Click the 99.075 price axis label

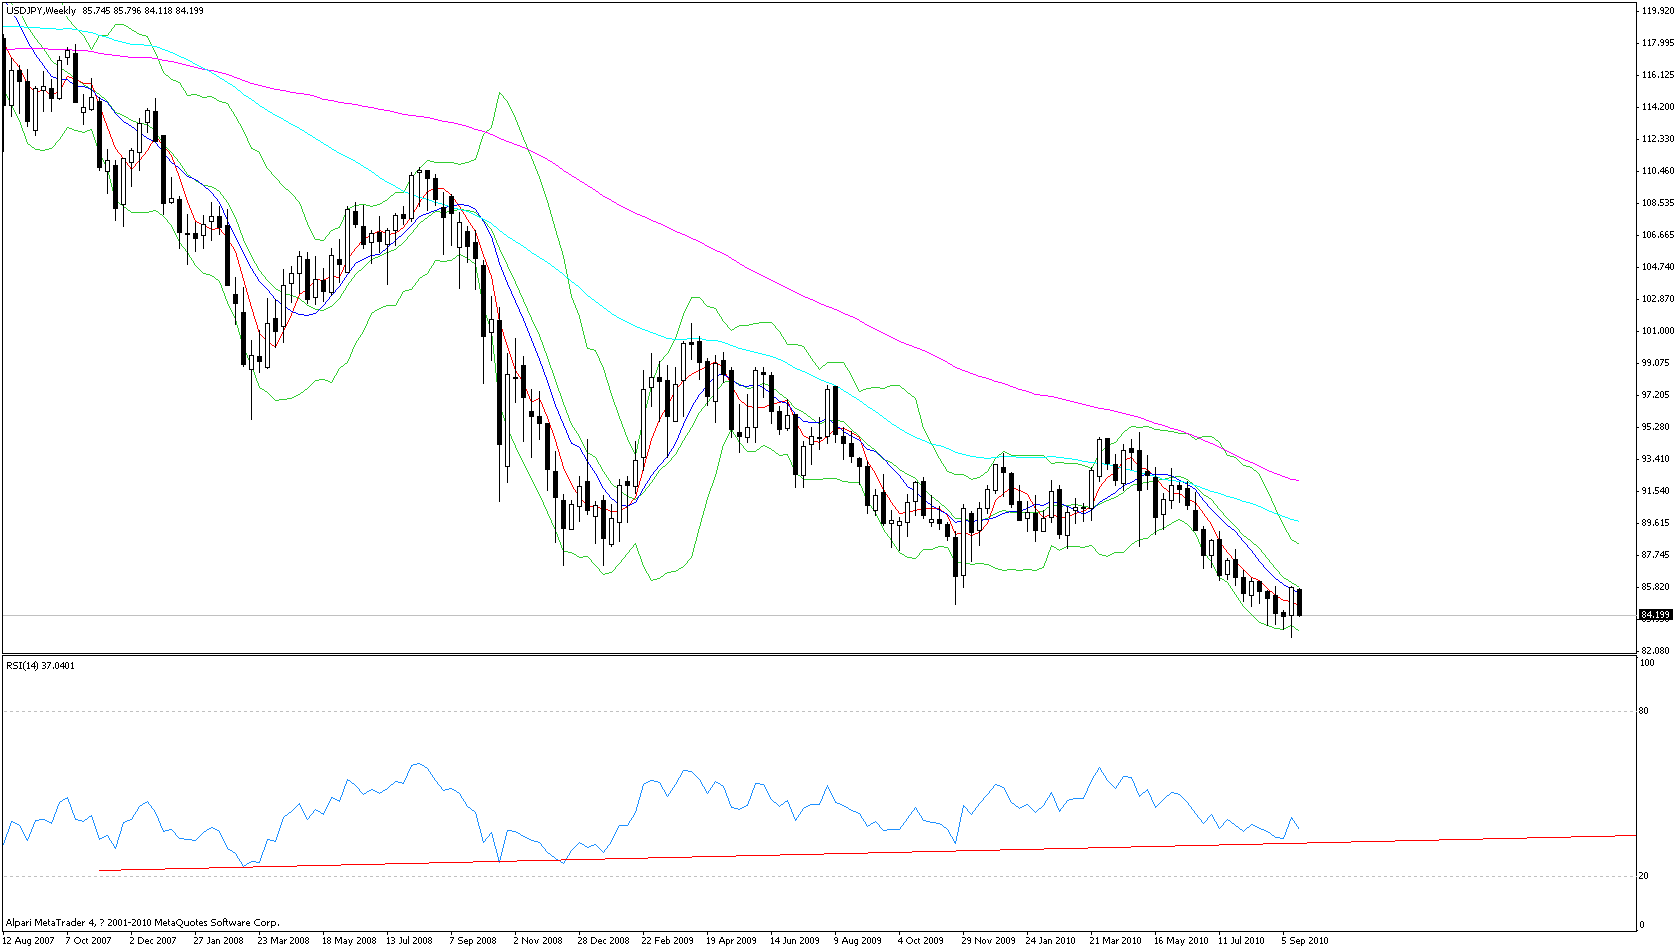click(1656, 363)
